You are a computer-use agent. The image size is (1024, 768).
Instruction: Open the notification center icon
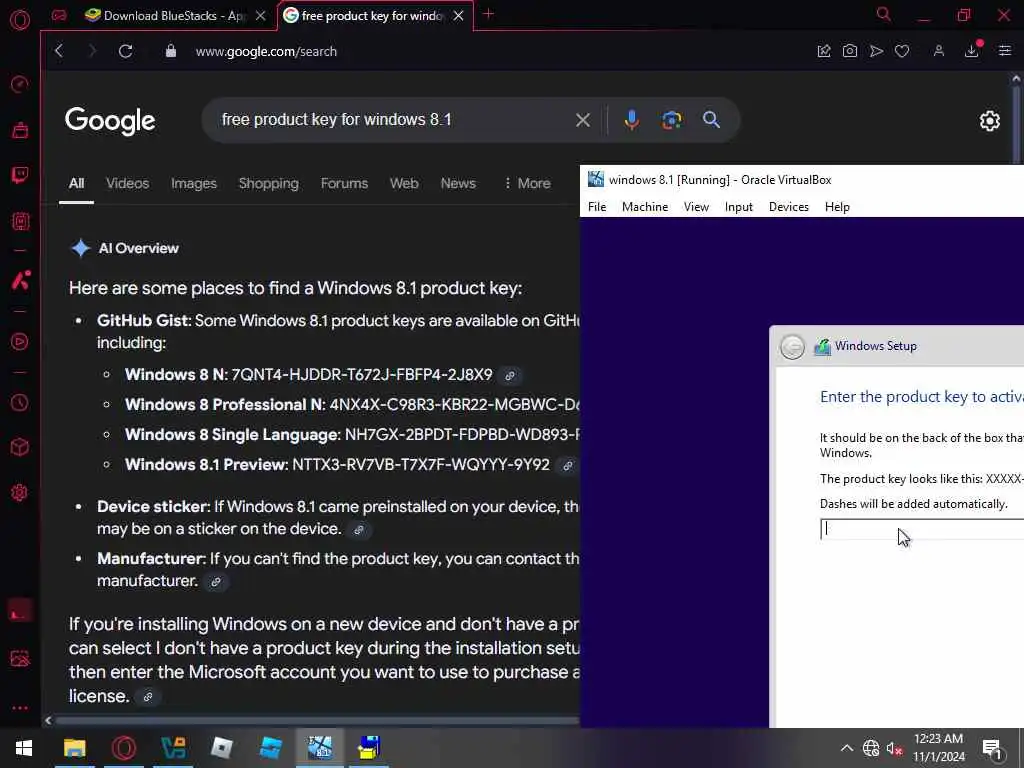pyautogui.click(x=992, y=748)
